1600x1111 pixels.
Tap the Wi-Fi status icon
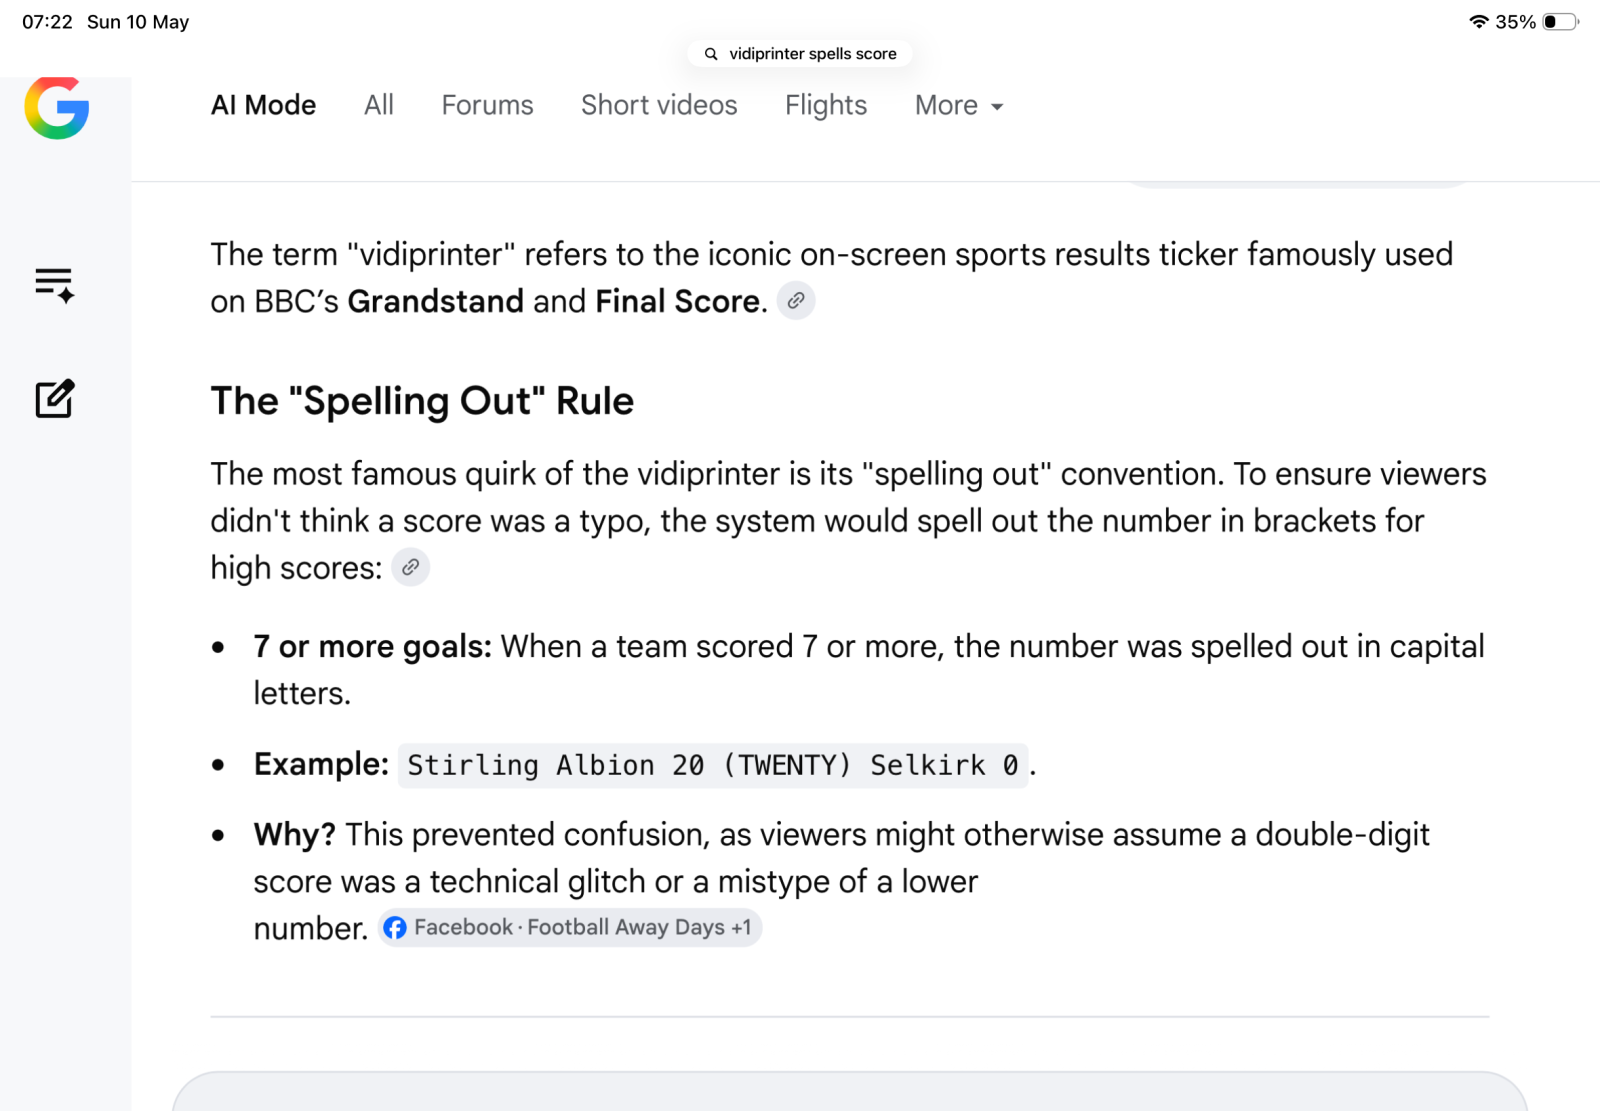coord(1478,22)
